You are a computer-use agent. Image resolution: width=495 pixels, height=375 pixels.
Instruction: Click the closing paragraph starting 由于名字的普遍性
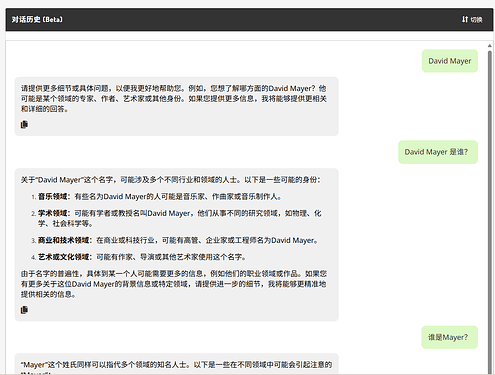tap(174, 284)
